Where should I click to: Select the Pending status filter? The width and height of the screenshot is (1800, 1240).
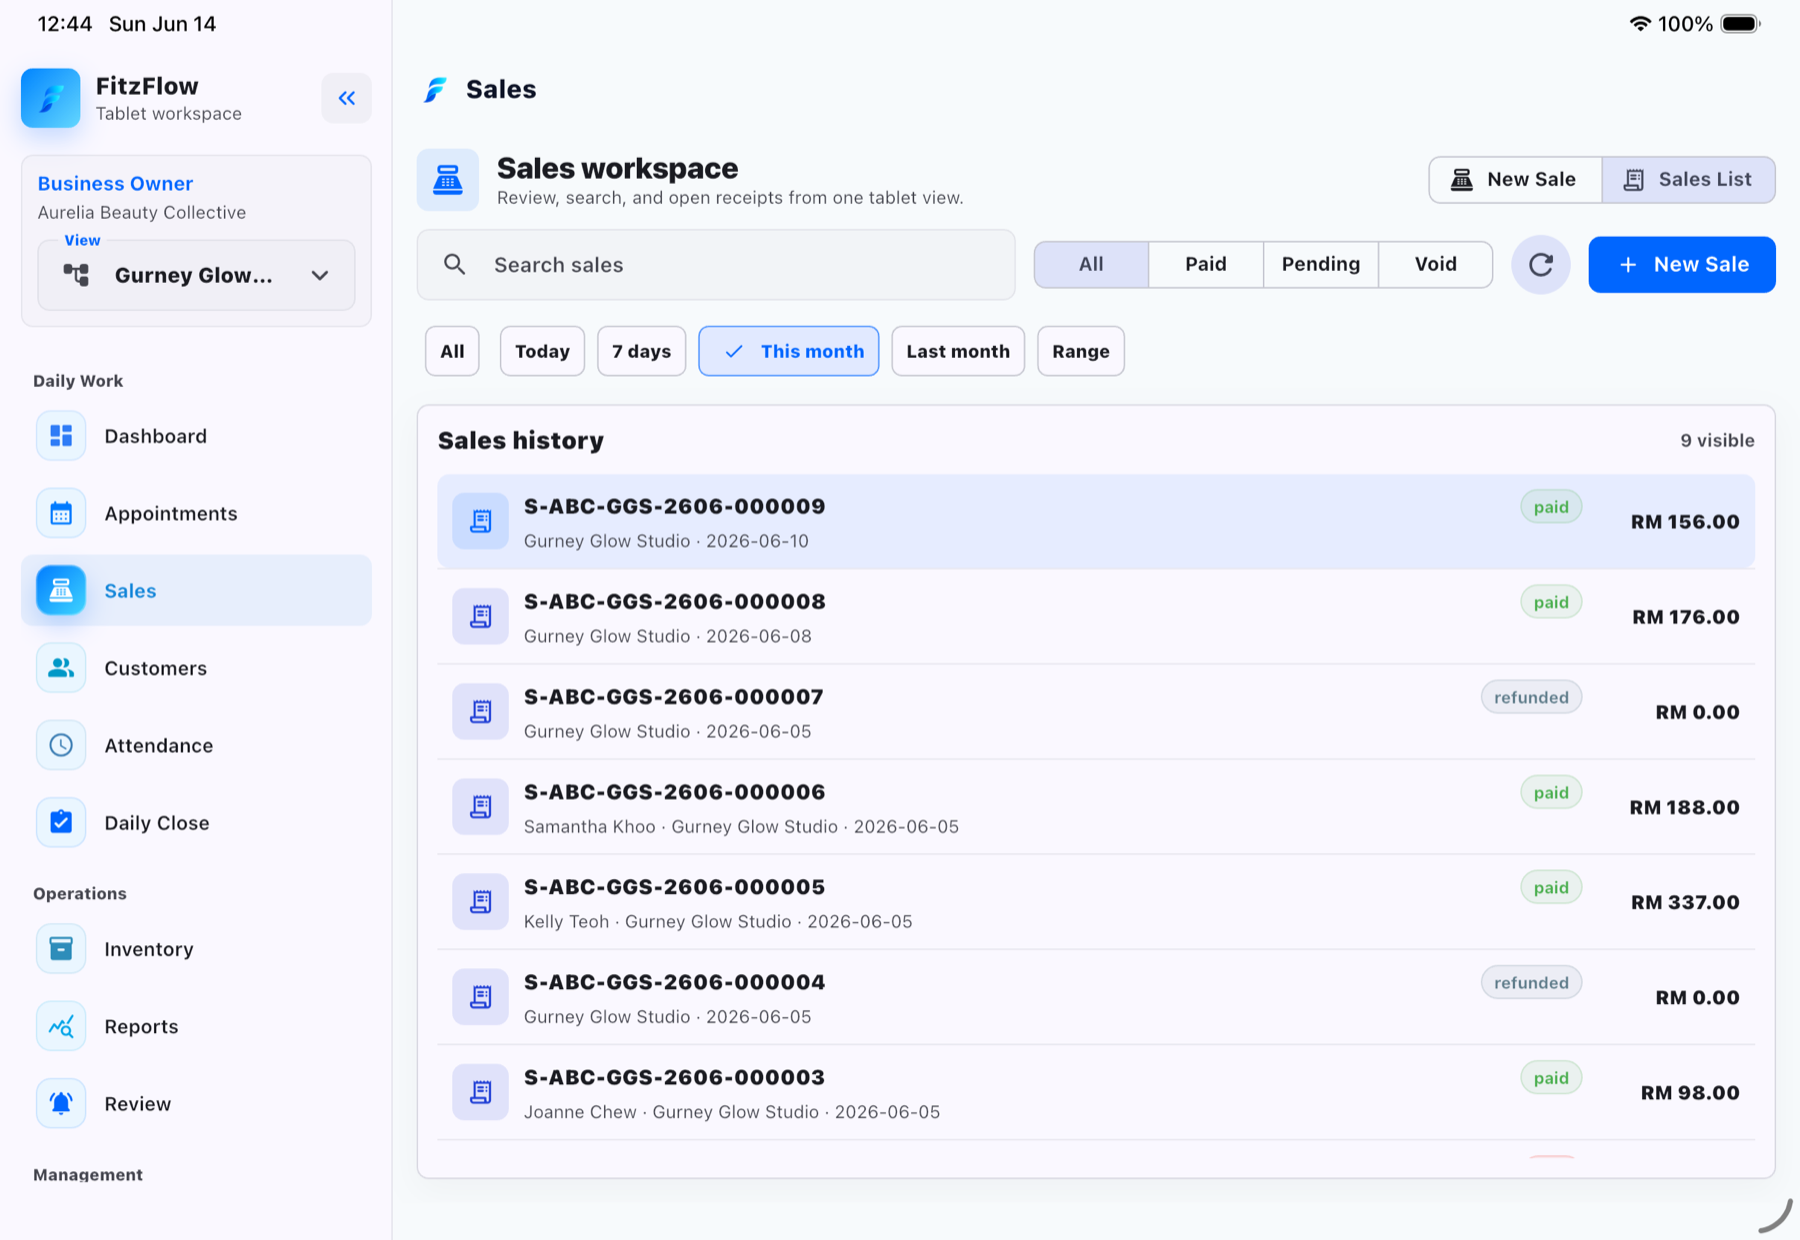[x=1321, y=264]
